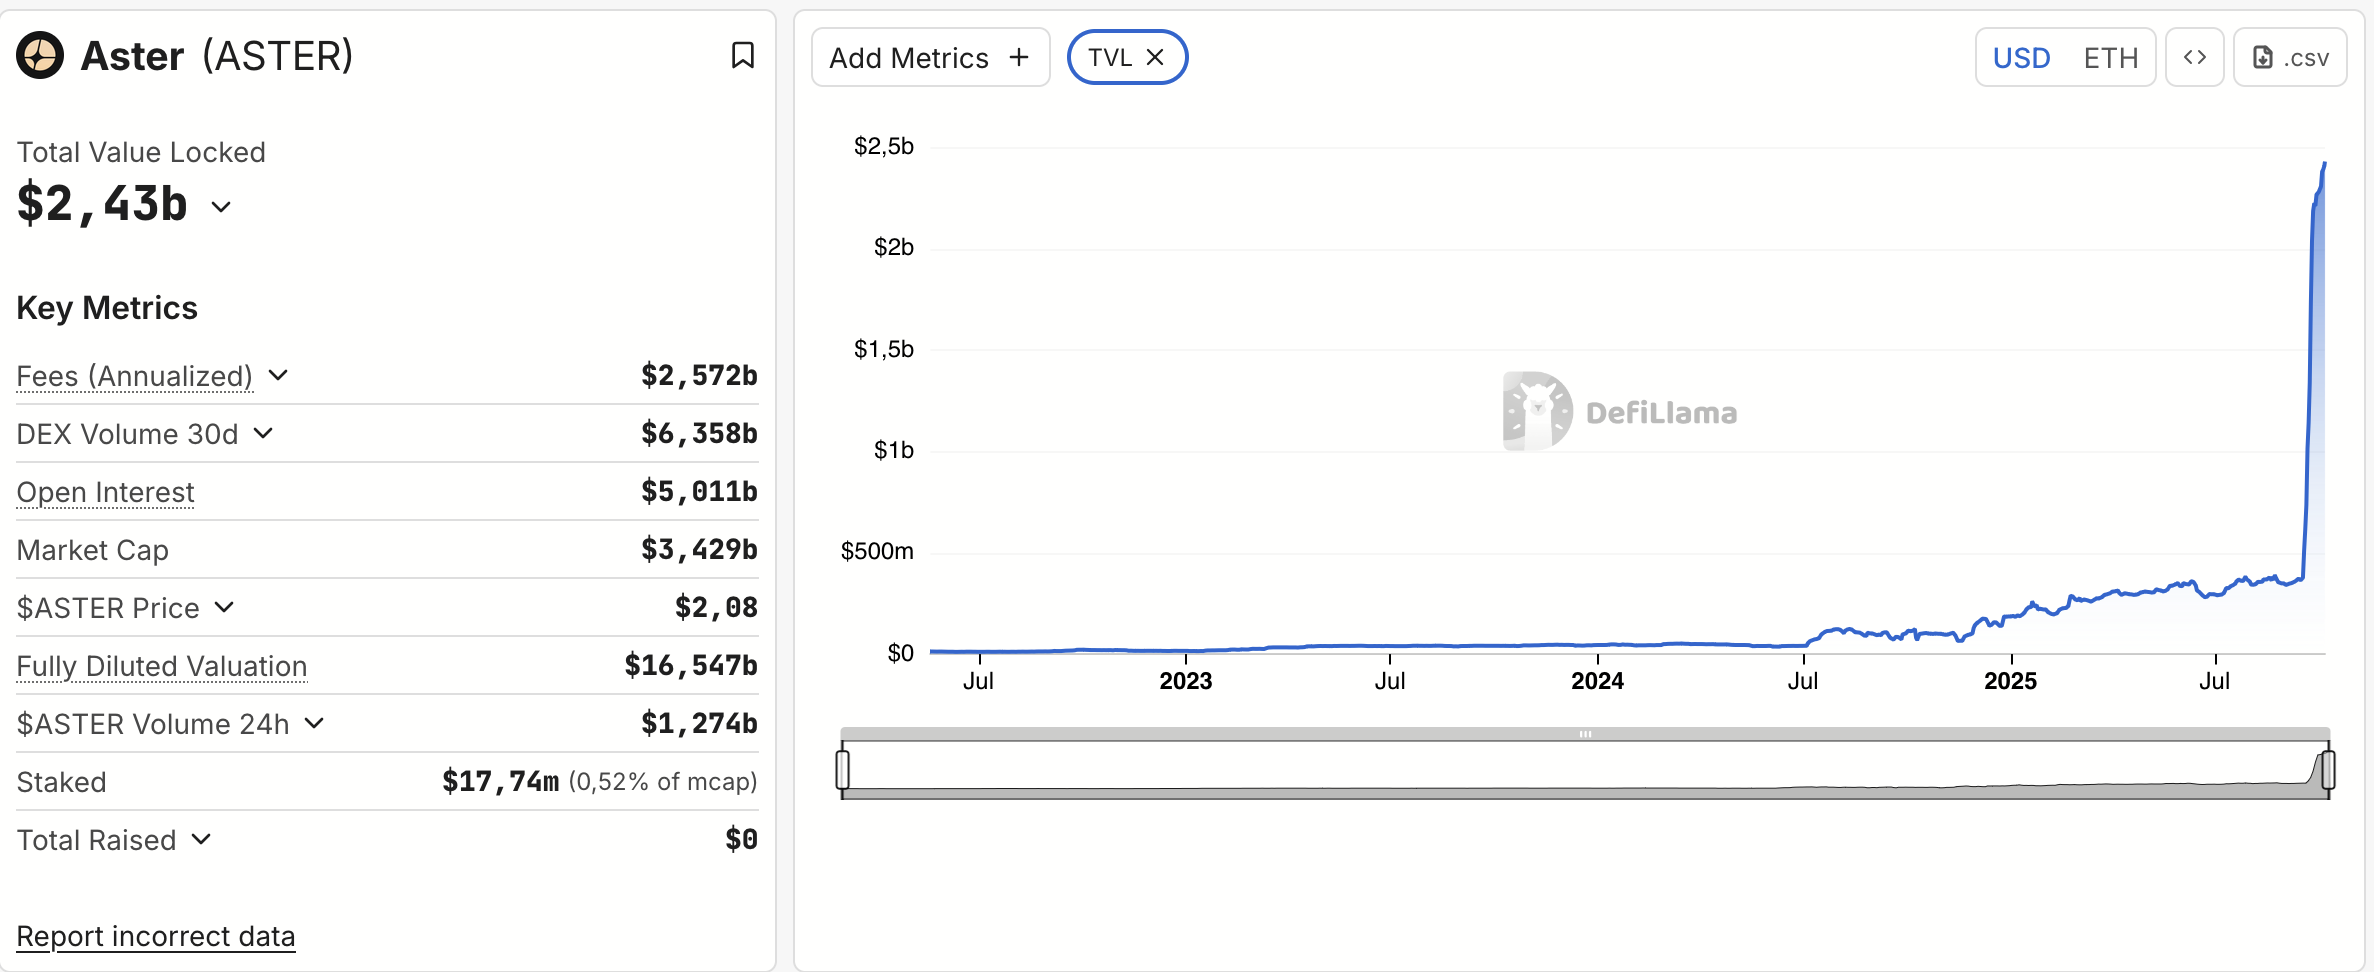Viewport: 2374px width, 972px height.
Task: Toggle the TVL metric pill
Action: (x=1109, y=57)
